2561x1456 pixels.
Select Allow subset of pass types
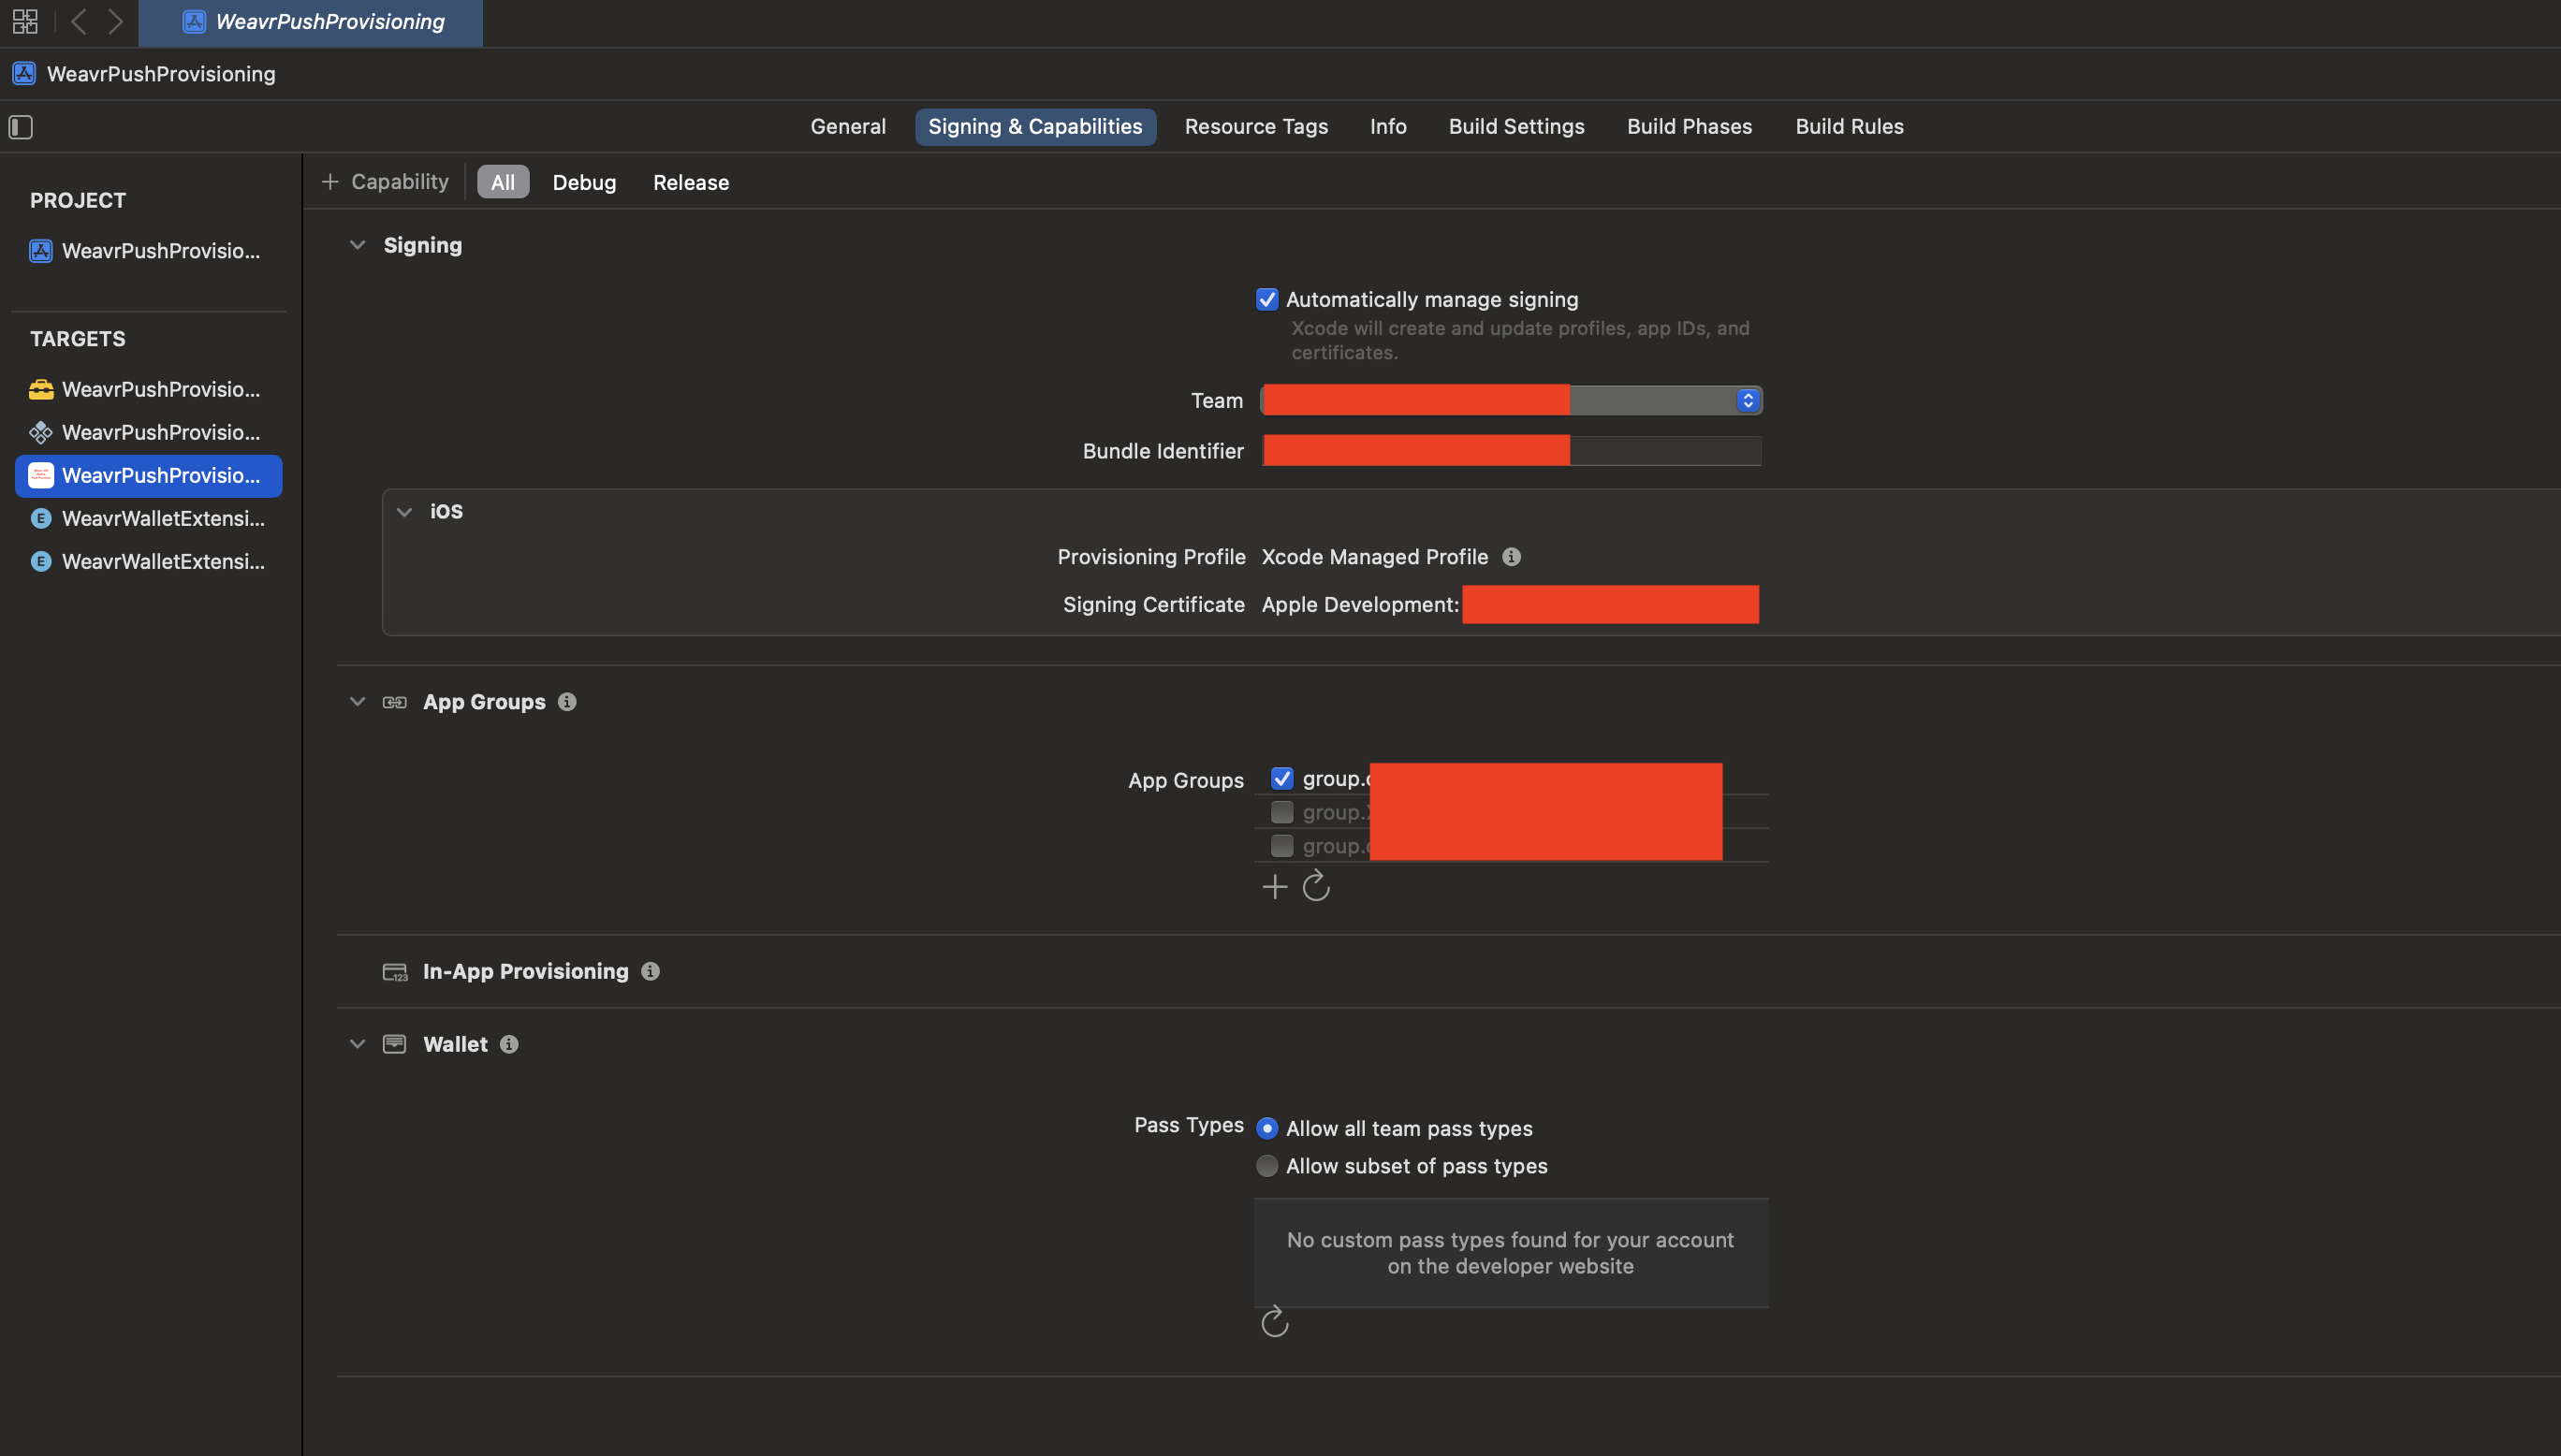[x=1266, y=1166]
